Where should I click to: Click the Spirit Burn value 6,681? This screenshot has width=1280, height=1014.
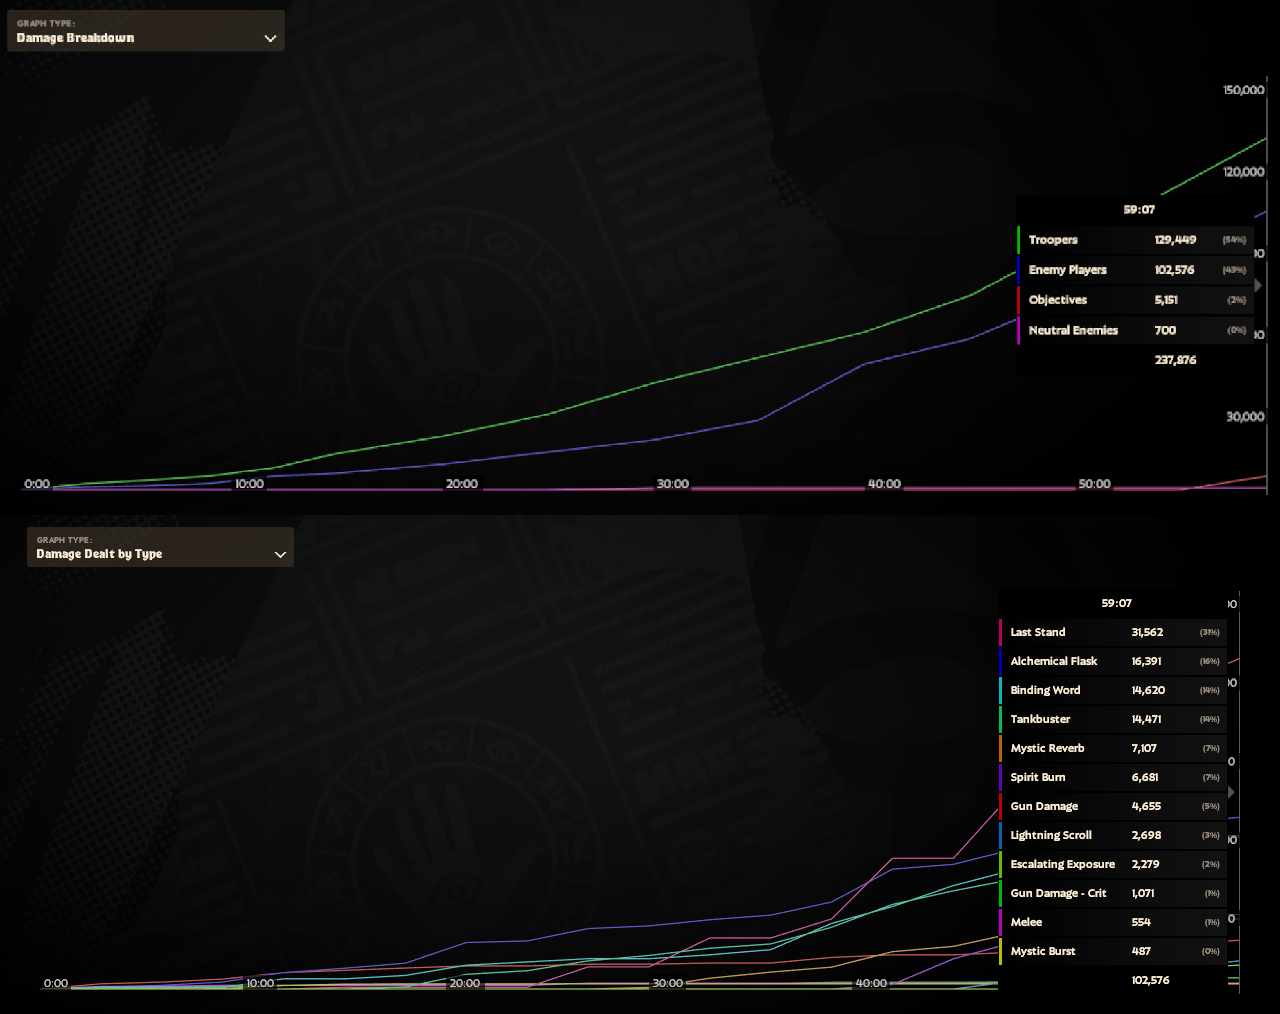coord(1145,777)
